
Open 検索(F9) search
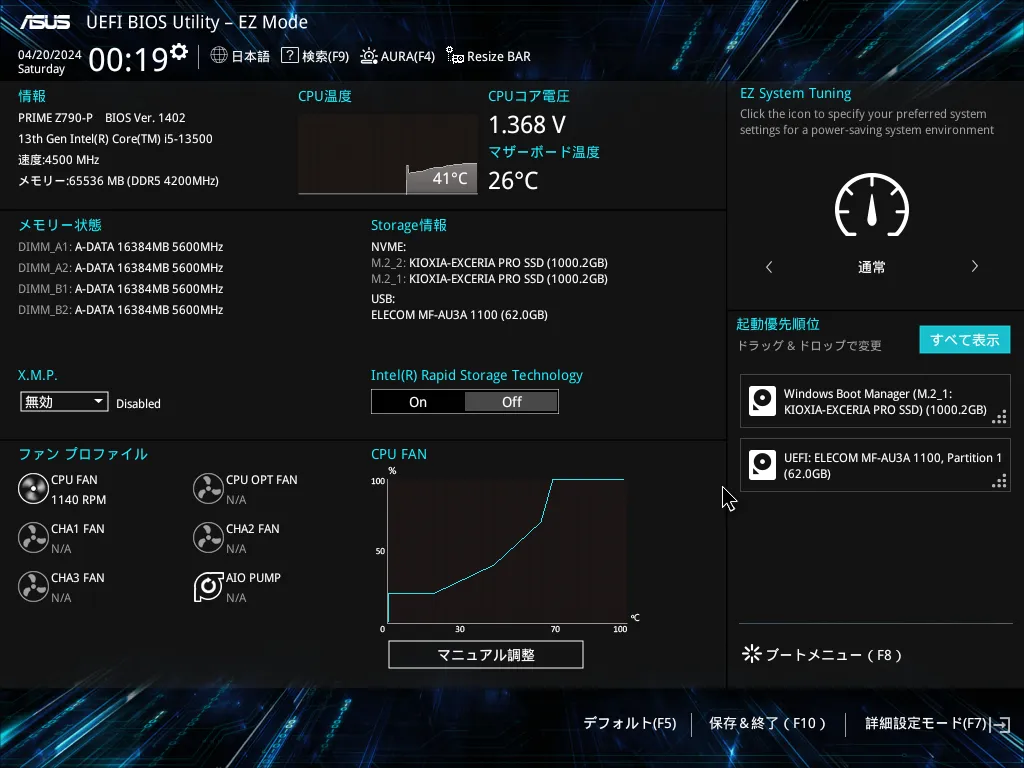[x=325, y=57]
